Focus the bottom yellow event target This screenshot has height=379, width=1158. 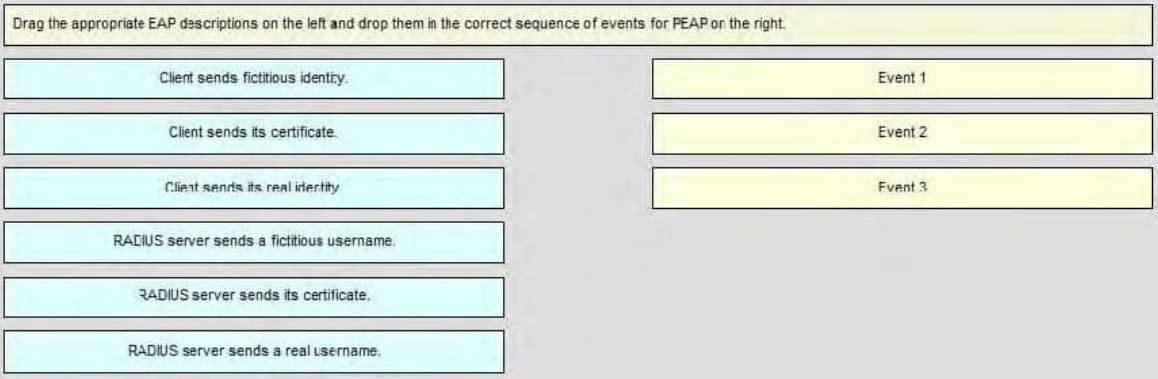pos(902,188)
